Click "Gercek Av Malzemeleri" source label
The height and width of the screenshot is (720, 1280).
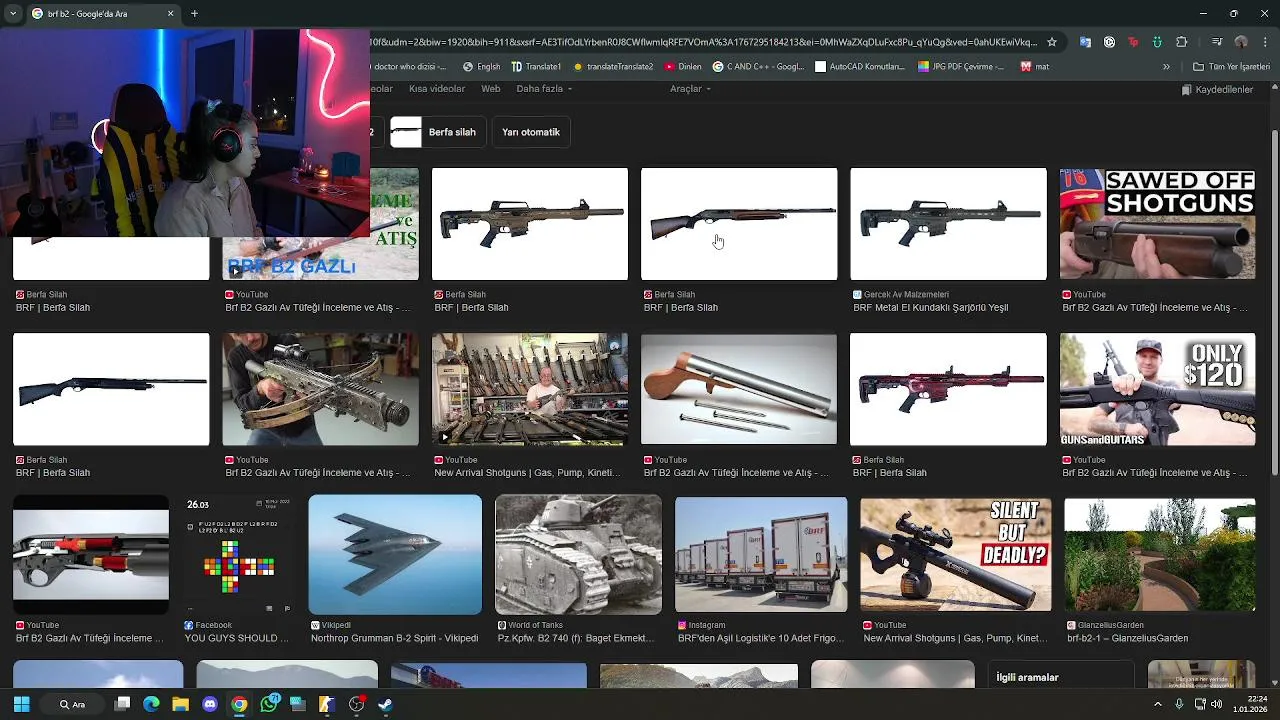[906, 295]
